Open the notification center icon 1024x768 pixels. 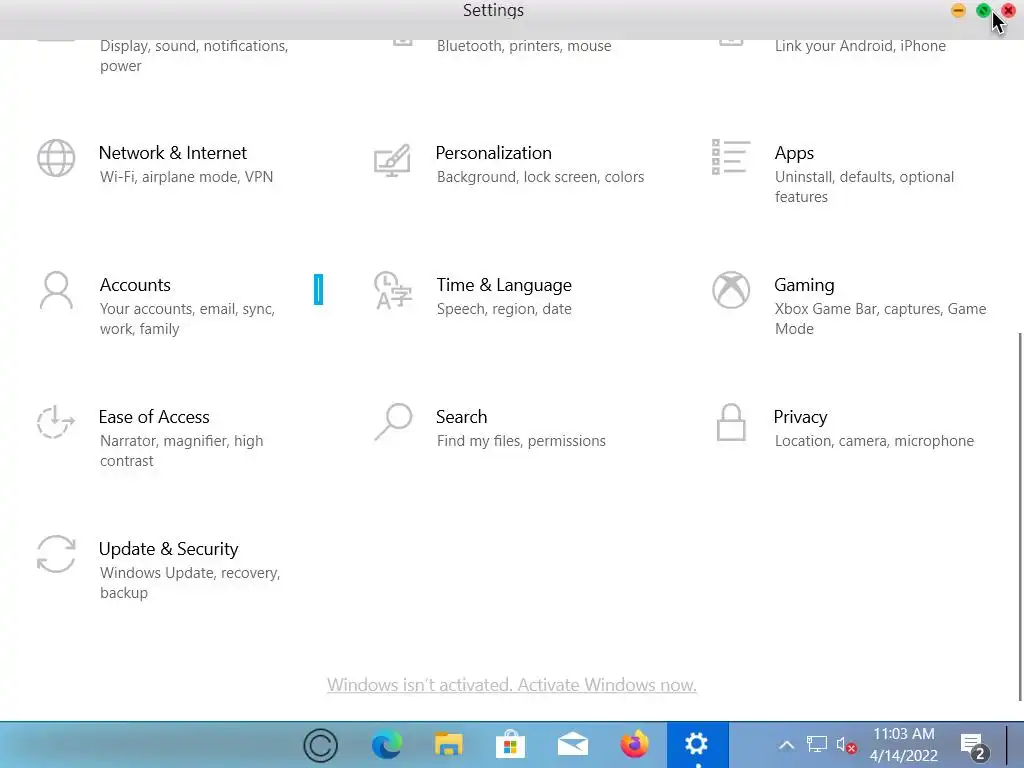click(x=973, y=746)
